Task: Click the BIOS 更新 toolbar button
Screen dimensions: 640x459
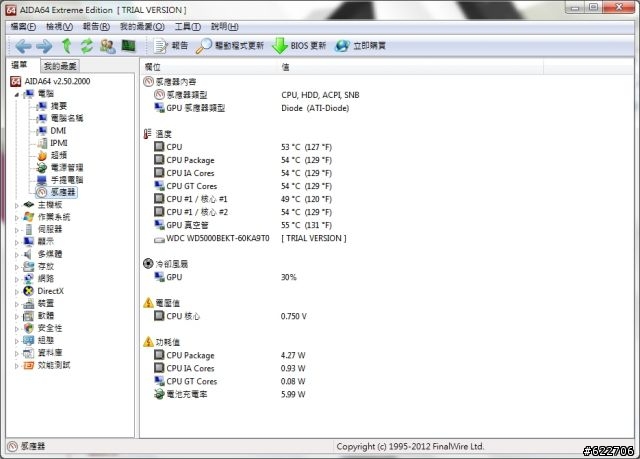Action: click(299, 46)
